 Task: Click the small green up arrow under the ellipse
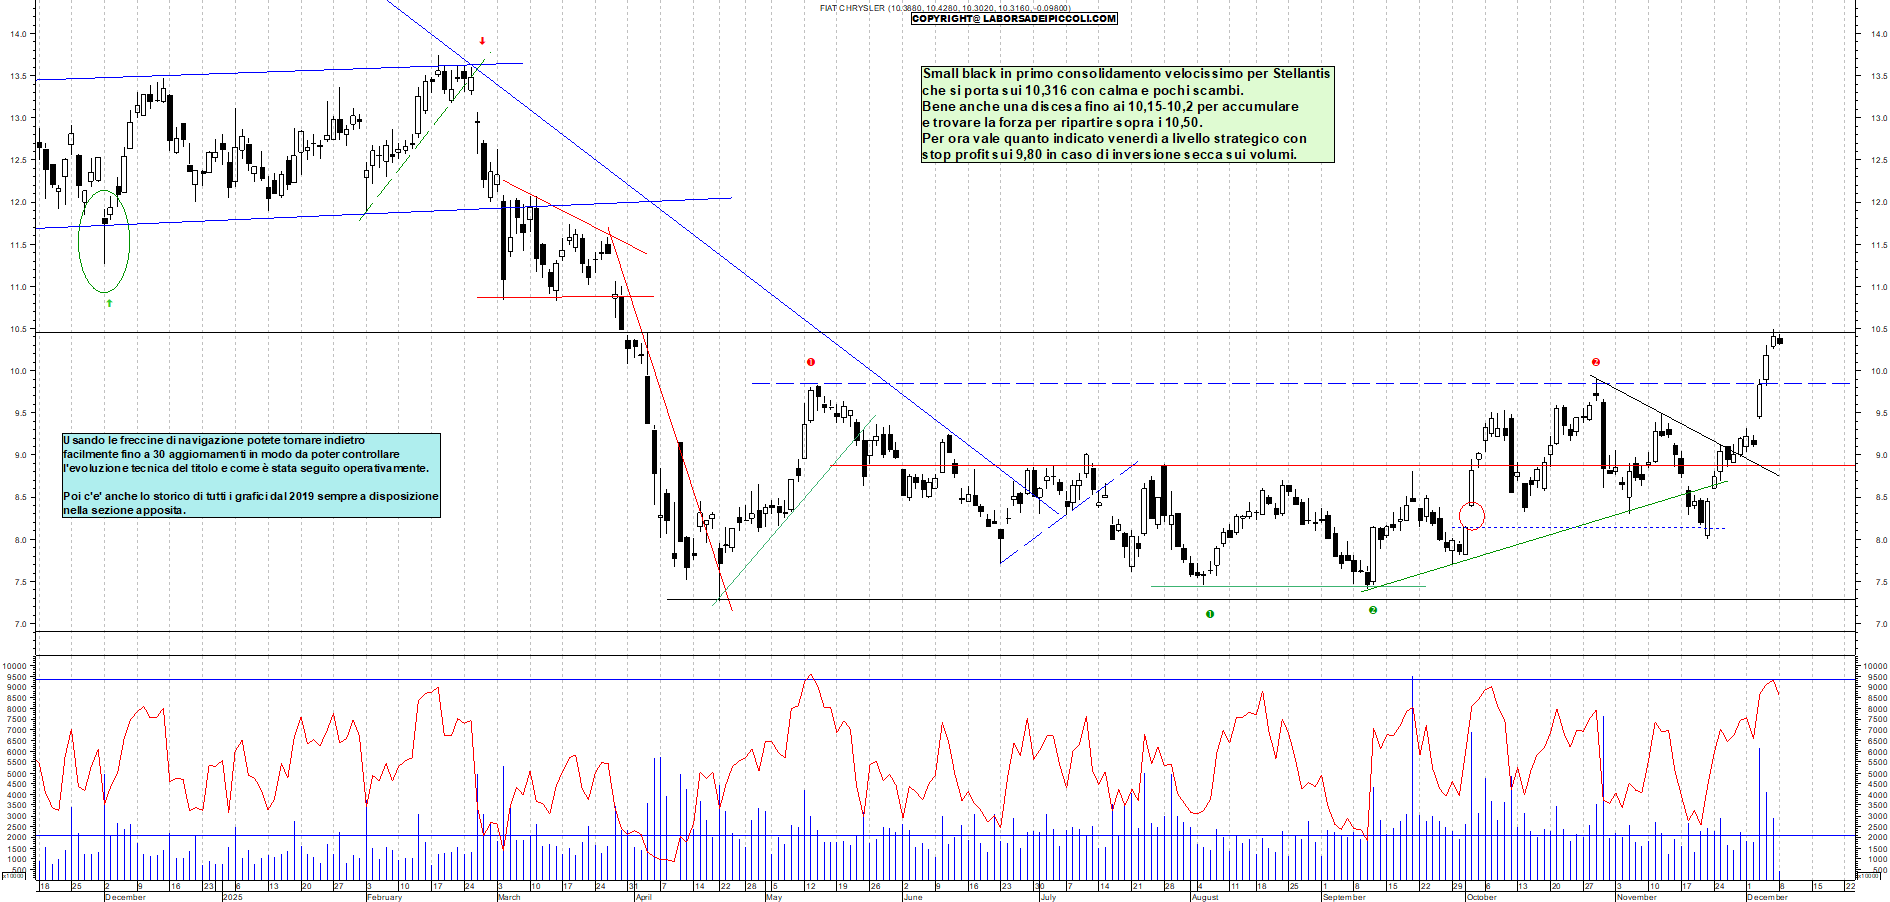tap(109, 303)
